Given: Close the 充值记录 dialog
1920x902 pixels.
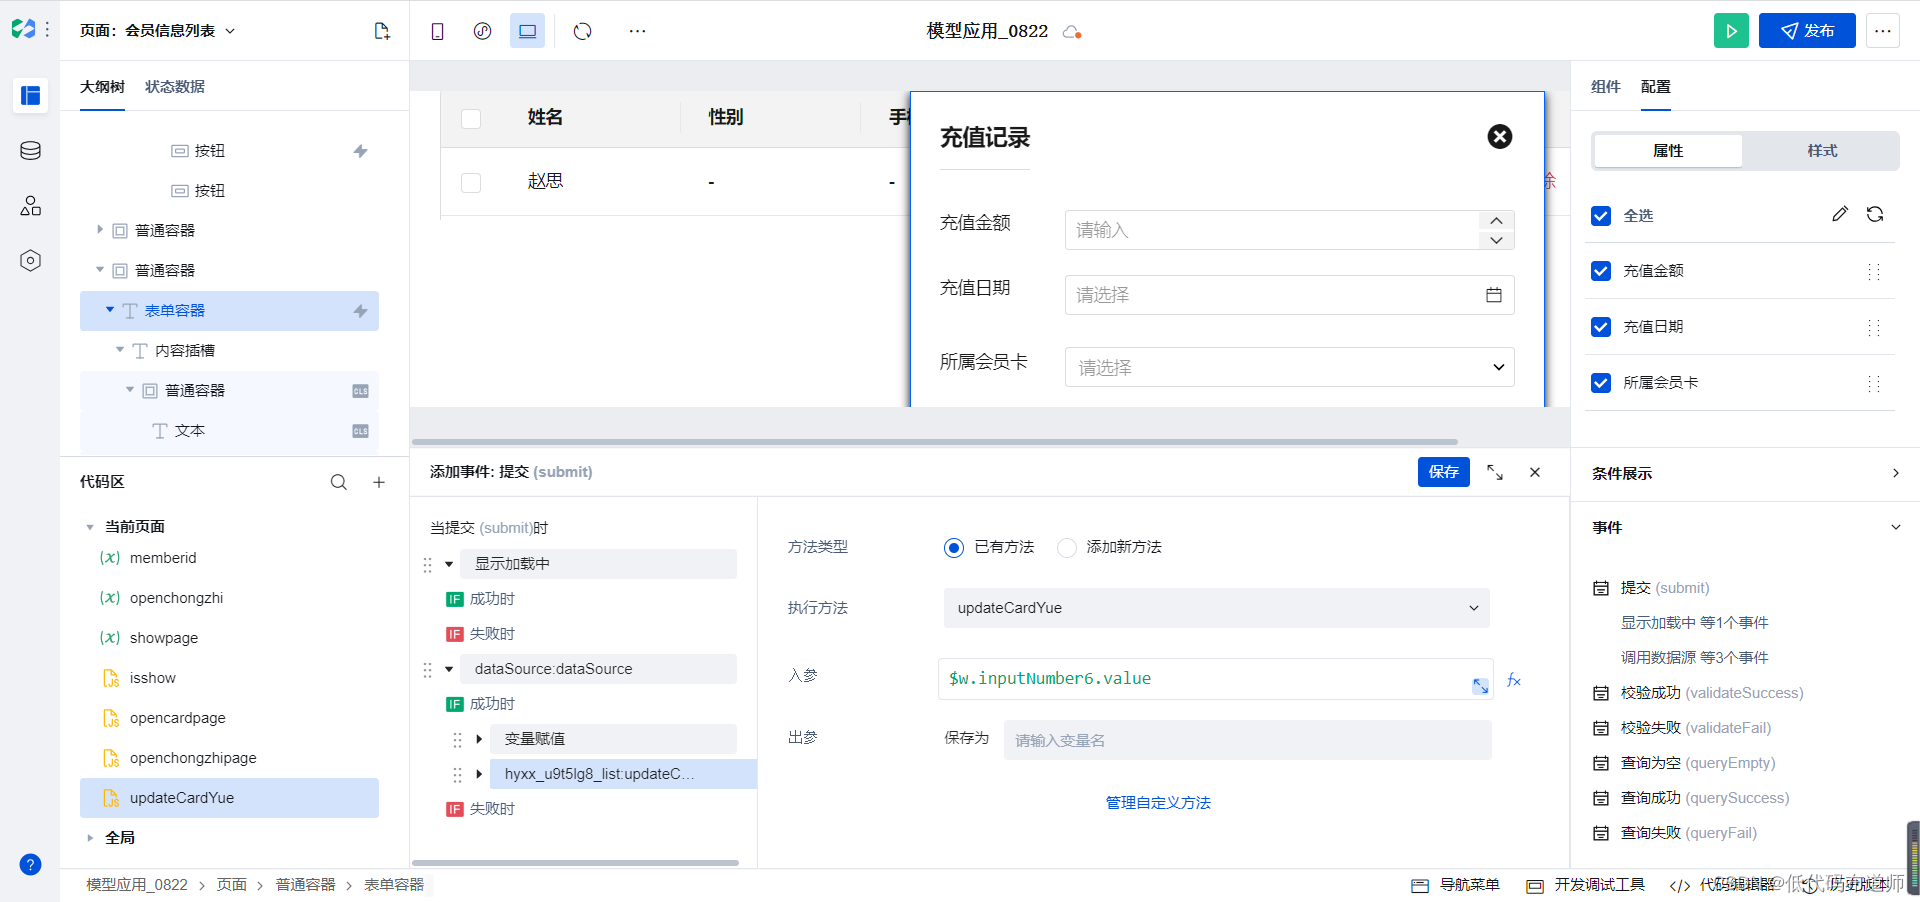Looking at the screenshot, I should click(1499, 137).
